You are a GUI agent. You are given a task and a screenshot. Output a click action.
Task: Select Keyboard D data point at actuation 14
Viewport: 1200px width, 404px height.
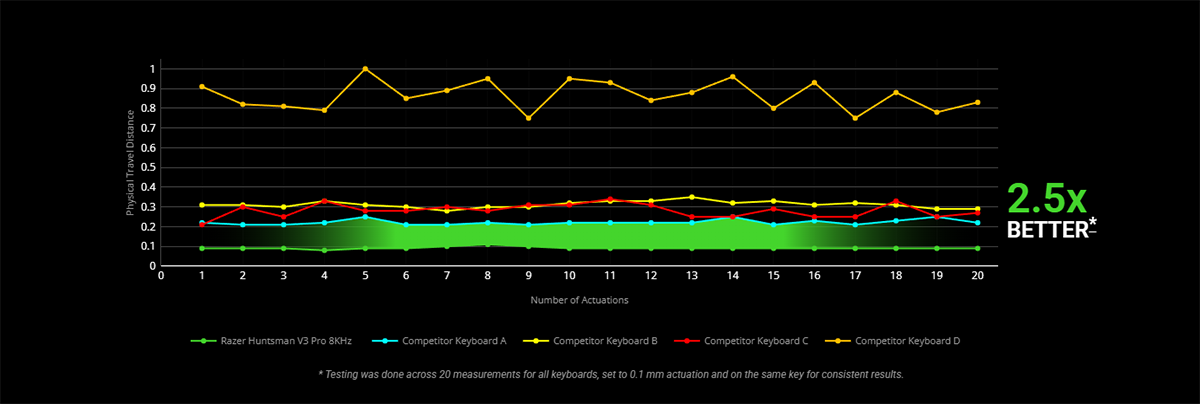click(733, 76)
